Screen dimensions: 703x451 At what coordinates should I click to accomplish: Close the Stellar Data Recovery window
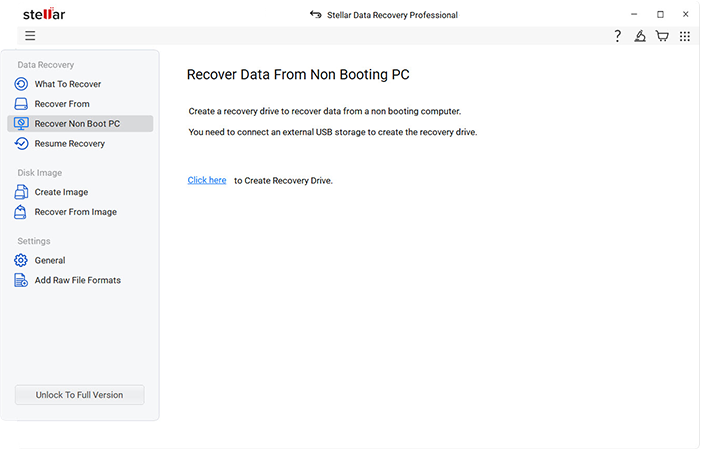686,15
